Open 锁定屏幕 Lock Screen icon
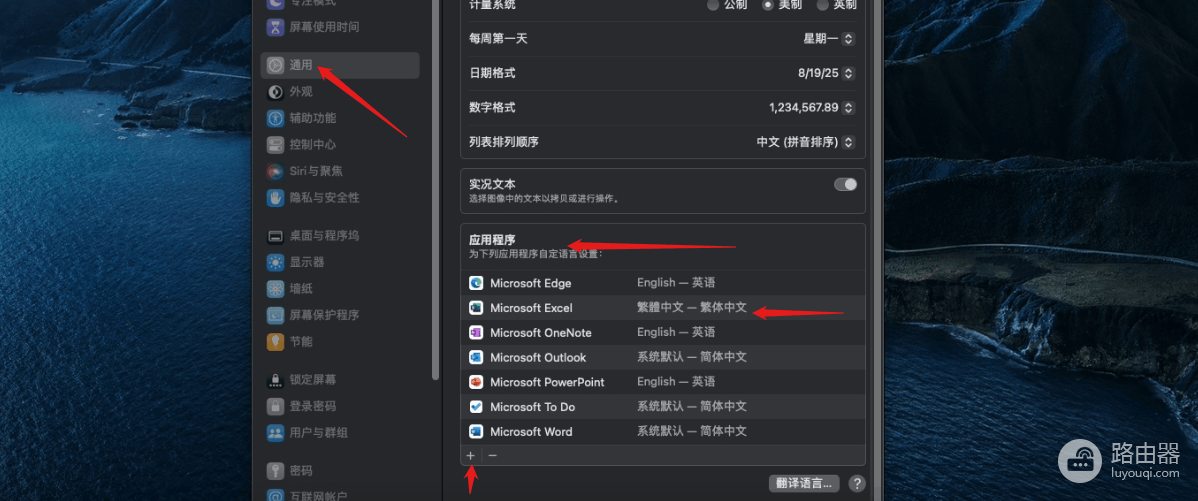The width and height of the screenshot is (1198, 501). 275,380
